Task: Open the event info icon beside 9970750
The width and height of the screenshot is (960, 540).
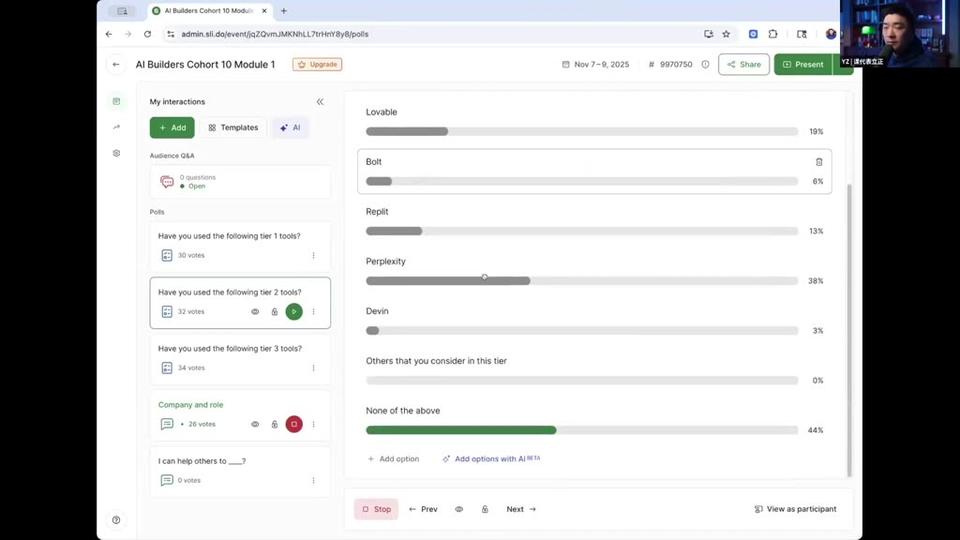Action: [x=705, y=64]
